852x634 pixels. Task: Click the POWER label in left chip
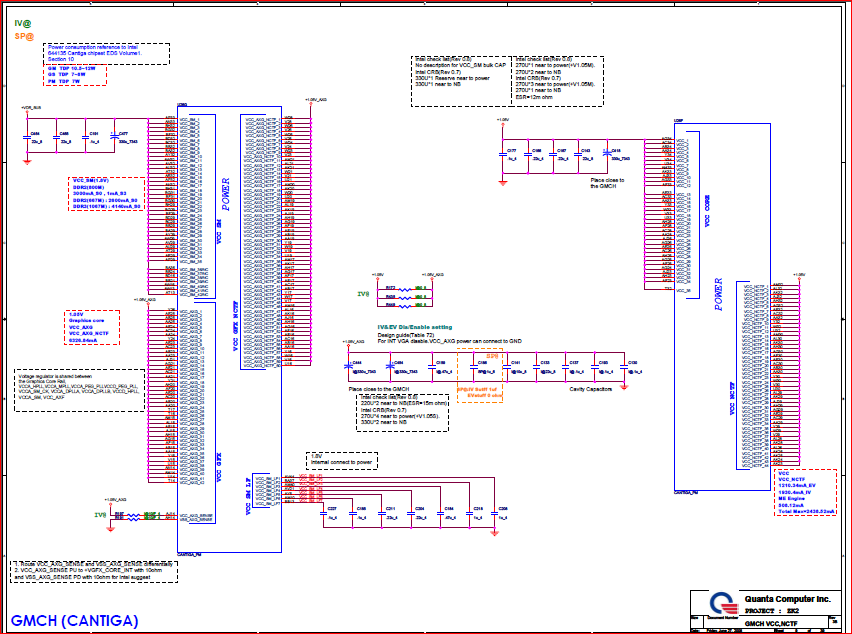point(225,194)
